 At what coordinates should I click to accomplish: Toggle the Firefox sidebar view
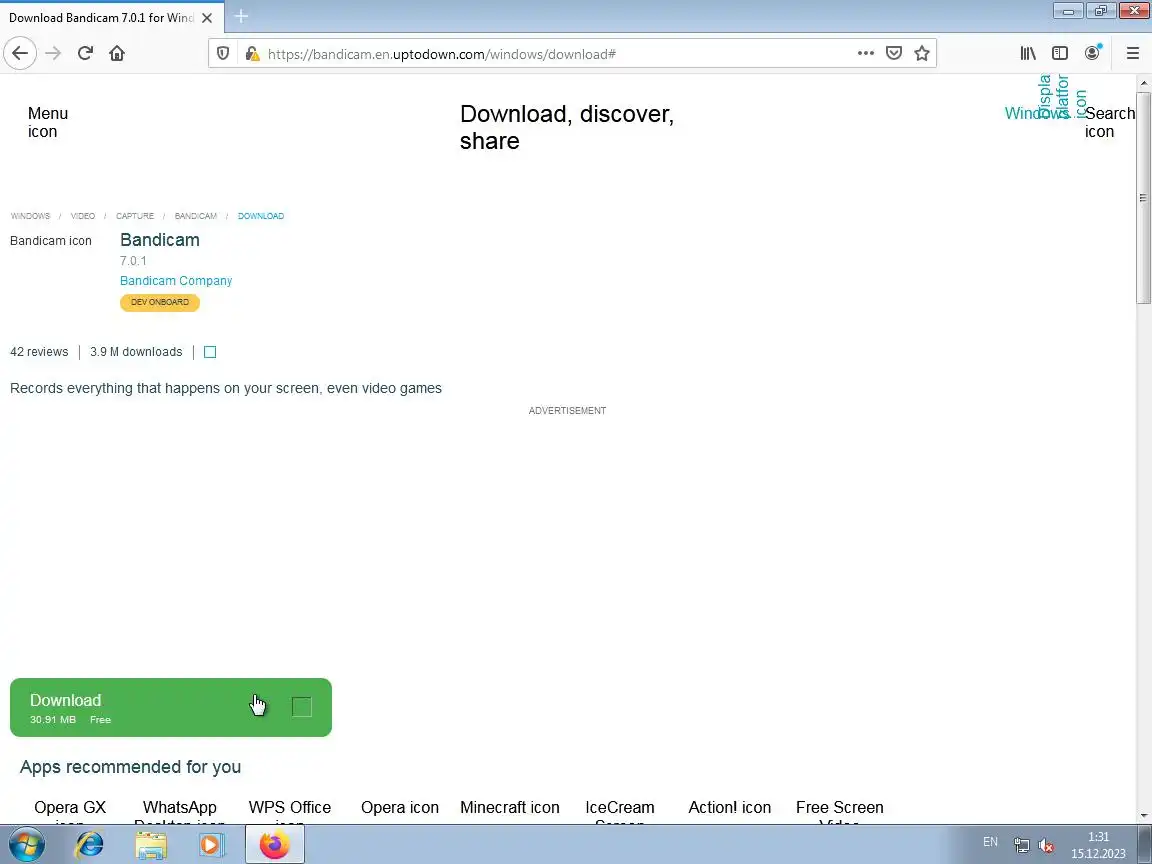1059,54
